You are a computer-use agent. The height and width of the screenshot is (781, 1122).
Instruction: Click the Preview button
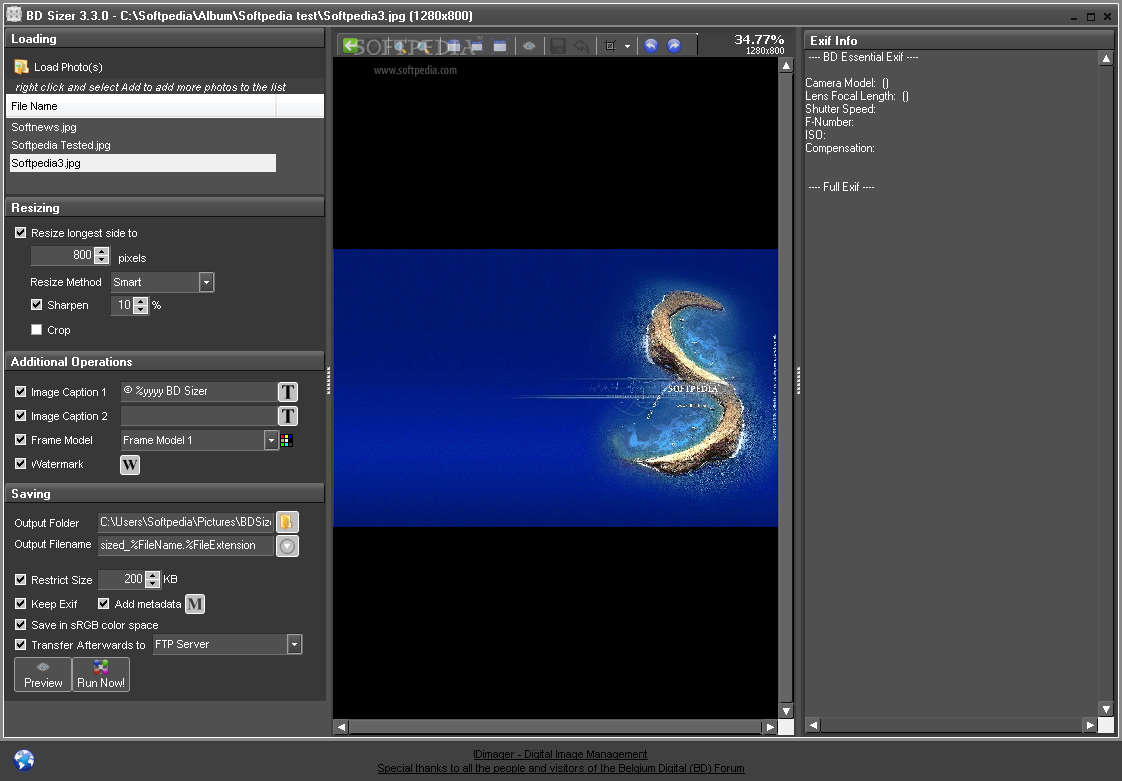[43, 674]
